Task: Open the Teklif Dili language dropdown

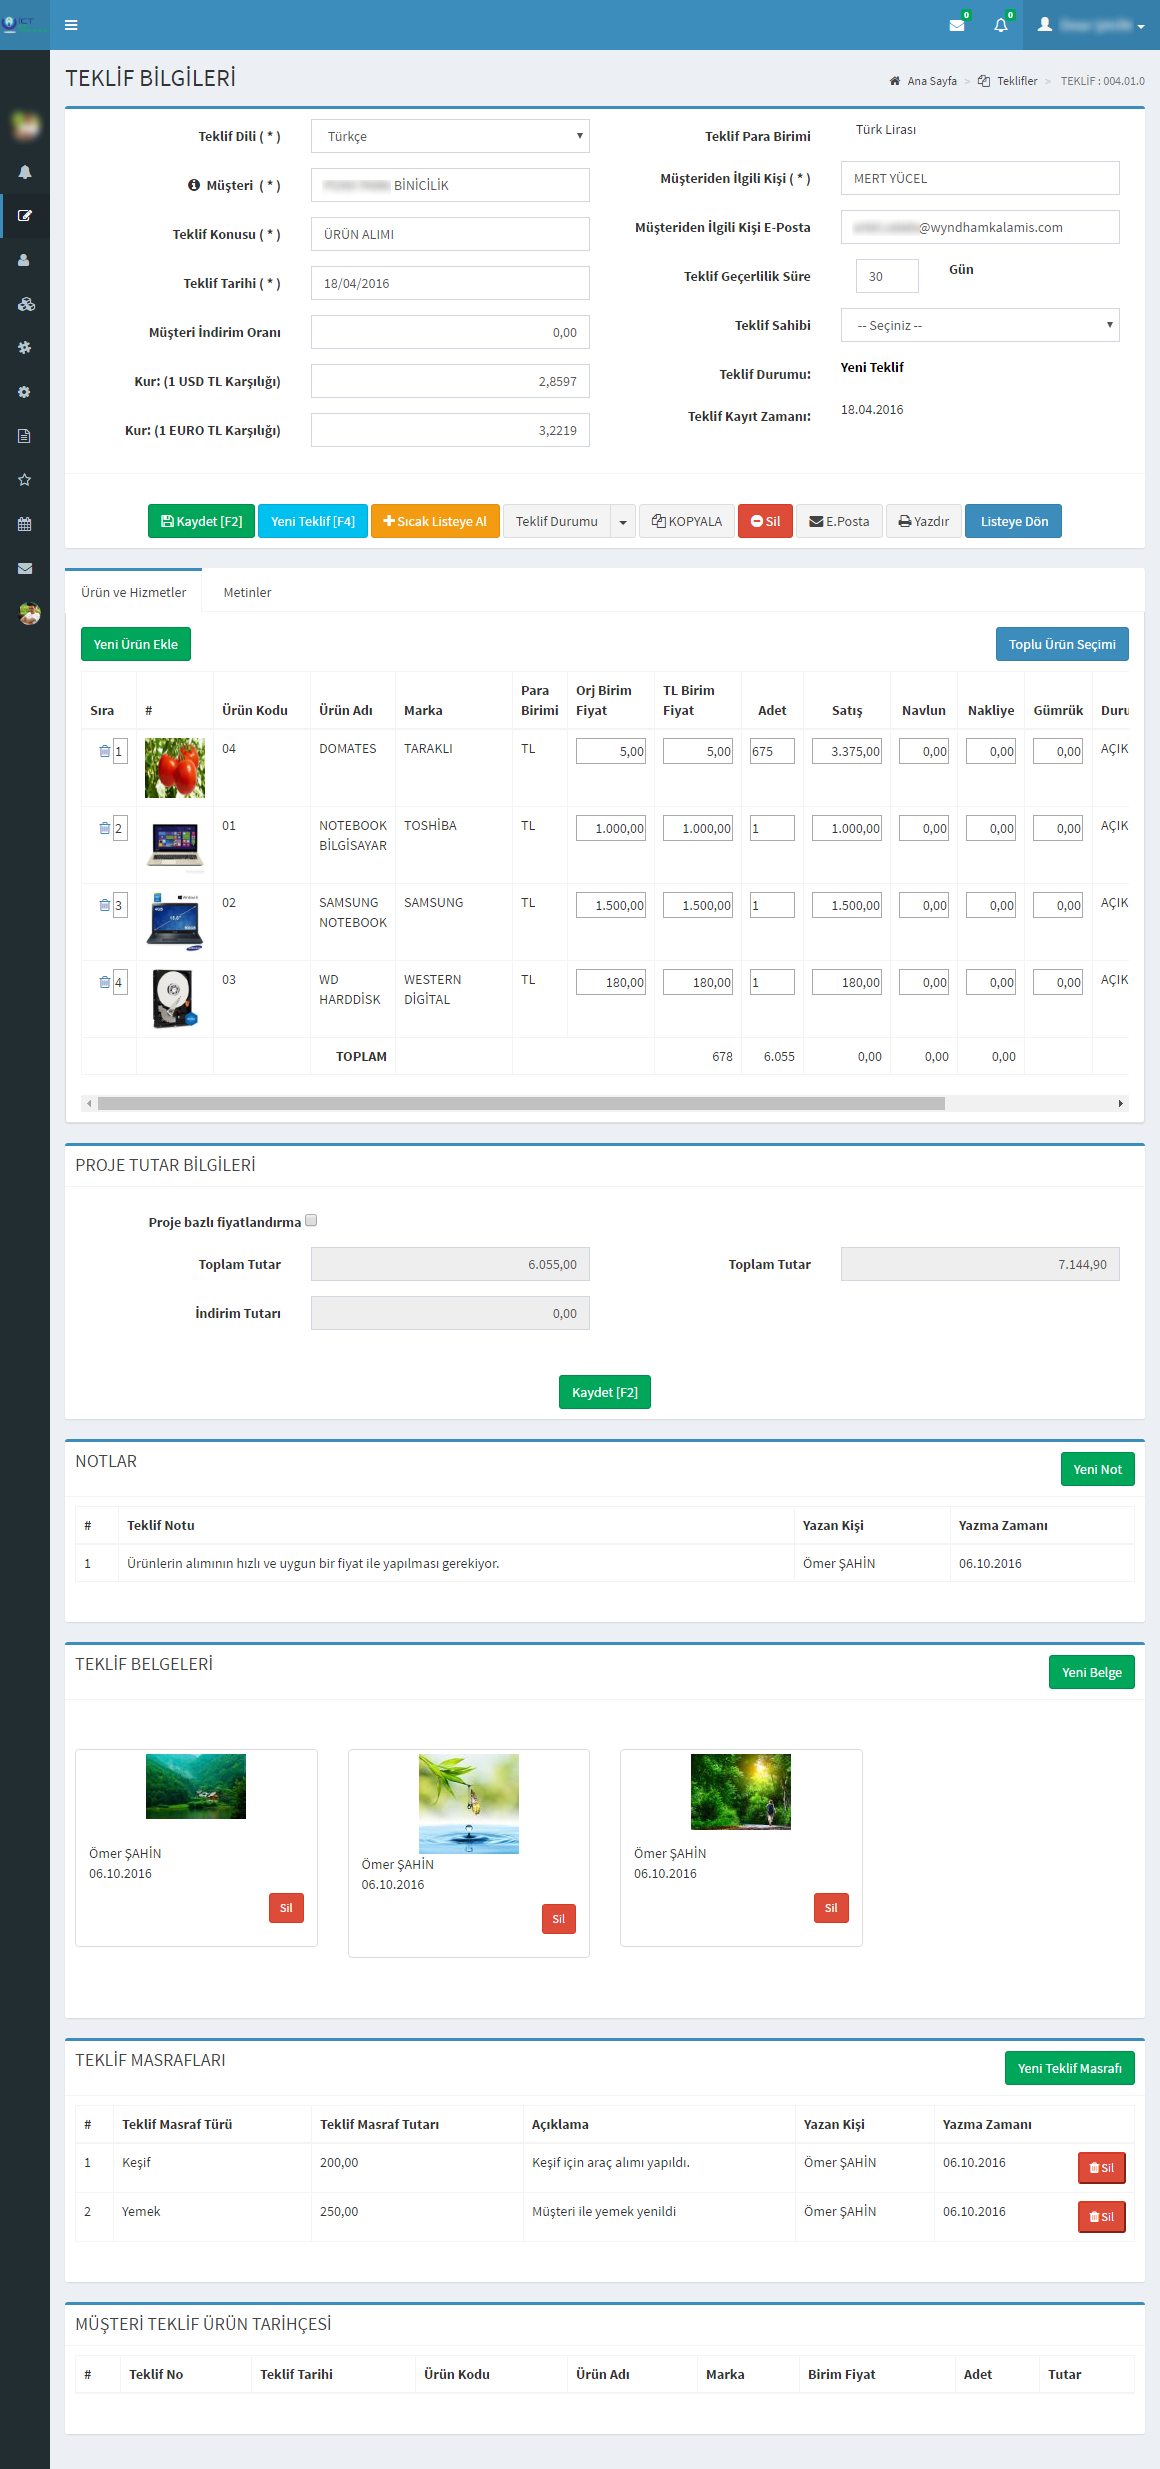Action: 450,136
